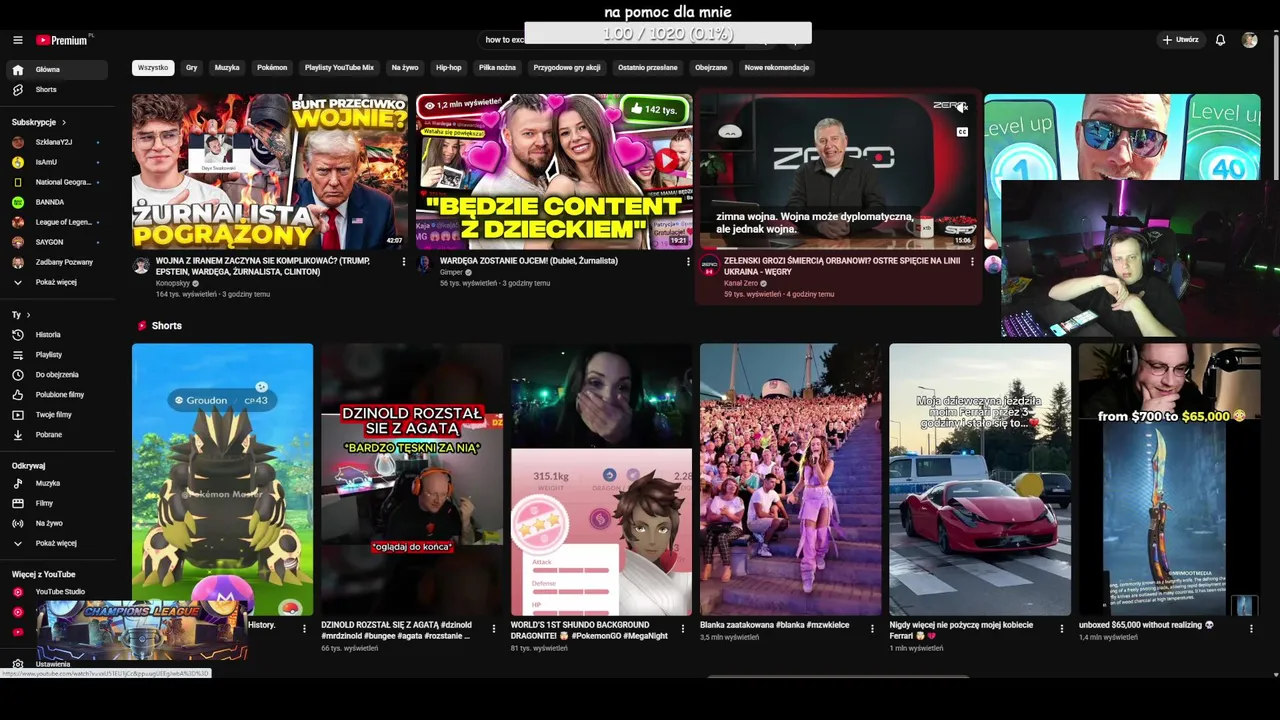1280x720 pixels.
Task: Expand the Ty section chevron
Action: (x=28, y=315)
